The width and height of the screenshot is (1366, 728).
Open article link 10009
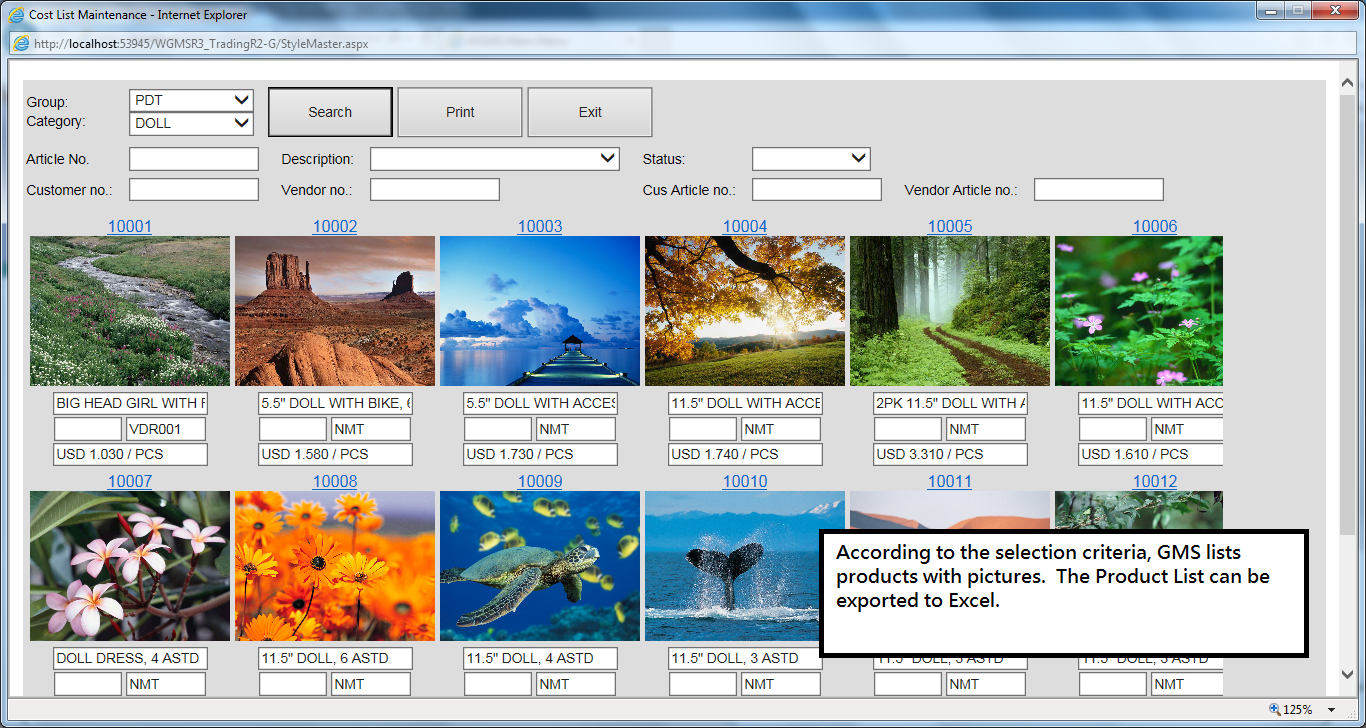540,481
